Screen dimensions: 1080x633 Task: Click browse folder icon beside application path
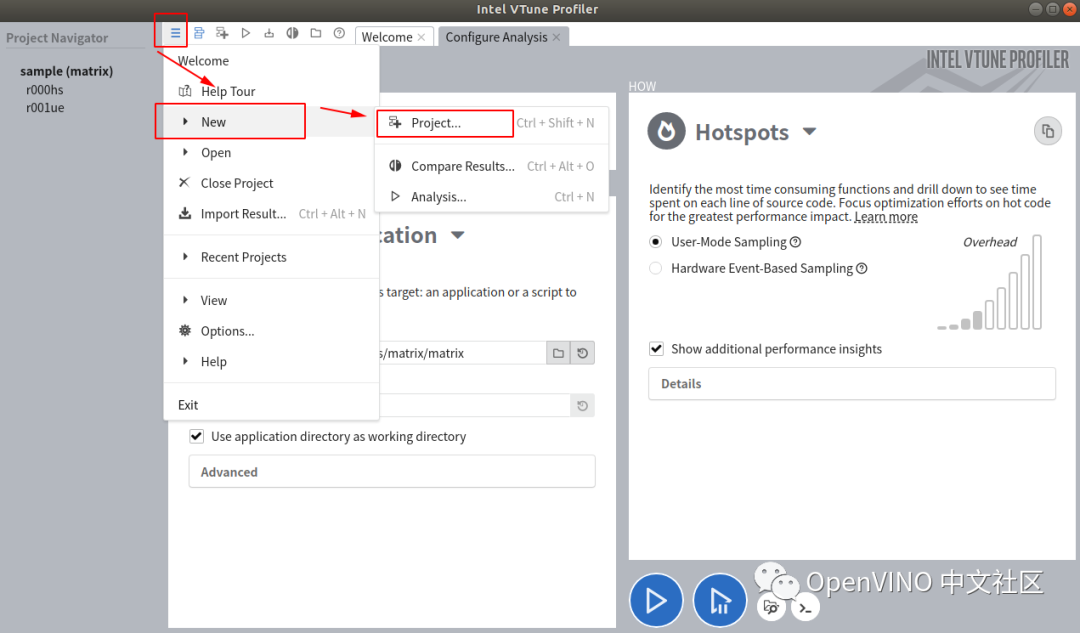point(559,353)
